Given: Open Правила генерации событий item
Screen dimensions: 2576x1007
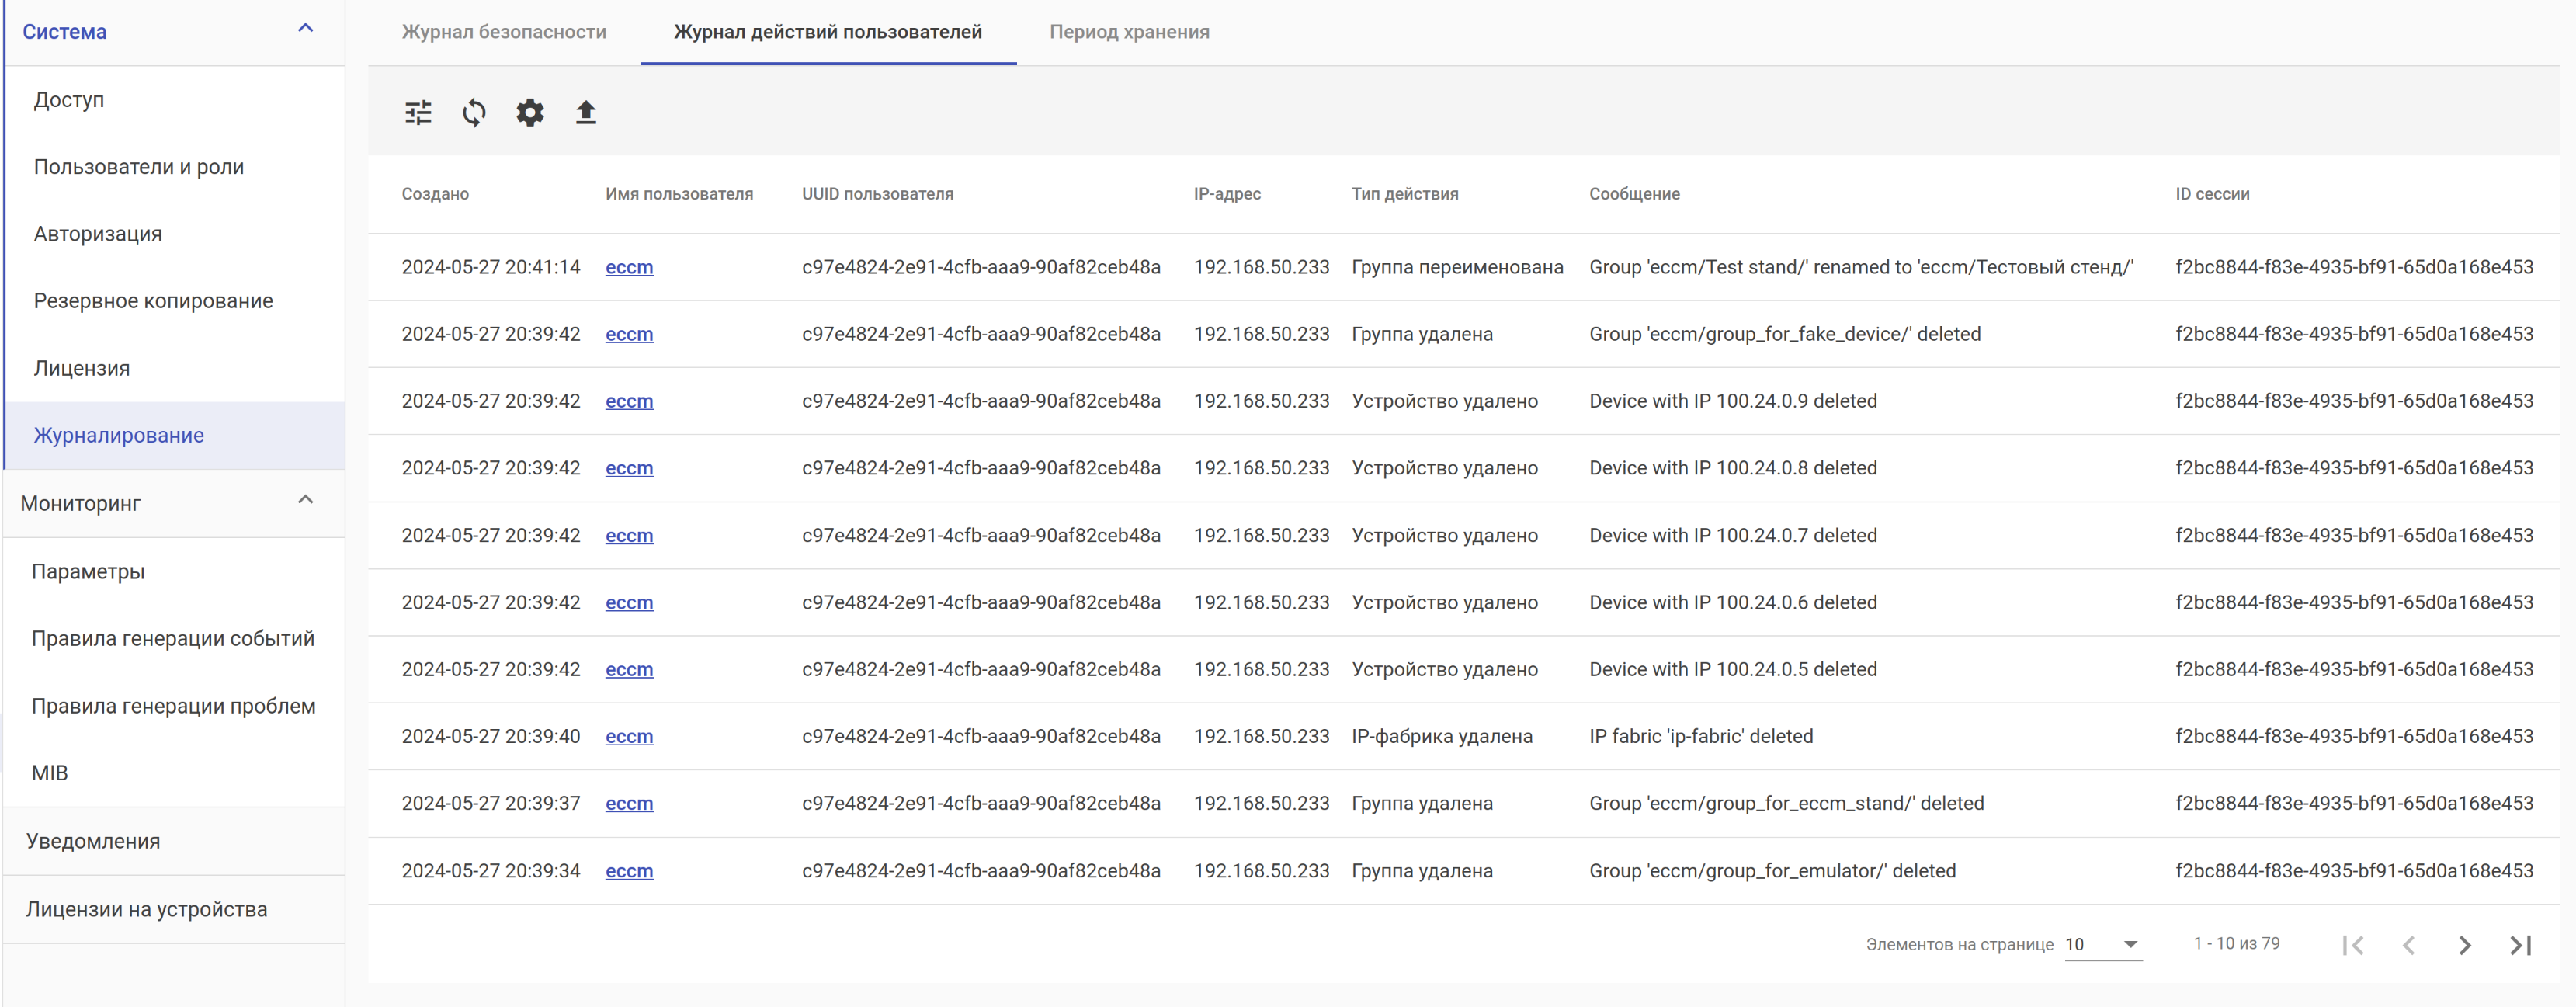Looking at the screenshot, I should (x=173, y=638).
